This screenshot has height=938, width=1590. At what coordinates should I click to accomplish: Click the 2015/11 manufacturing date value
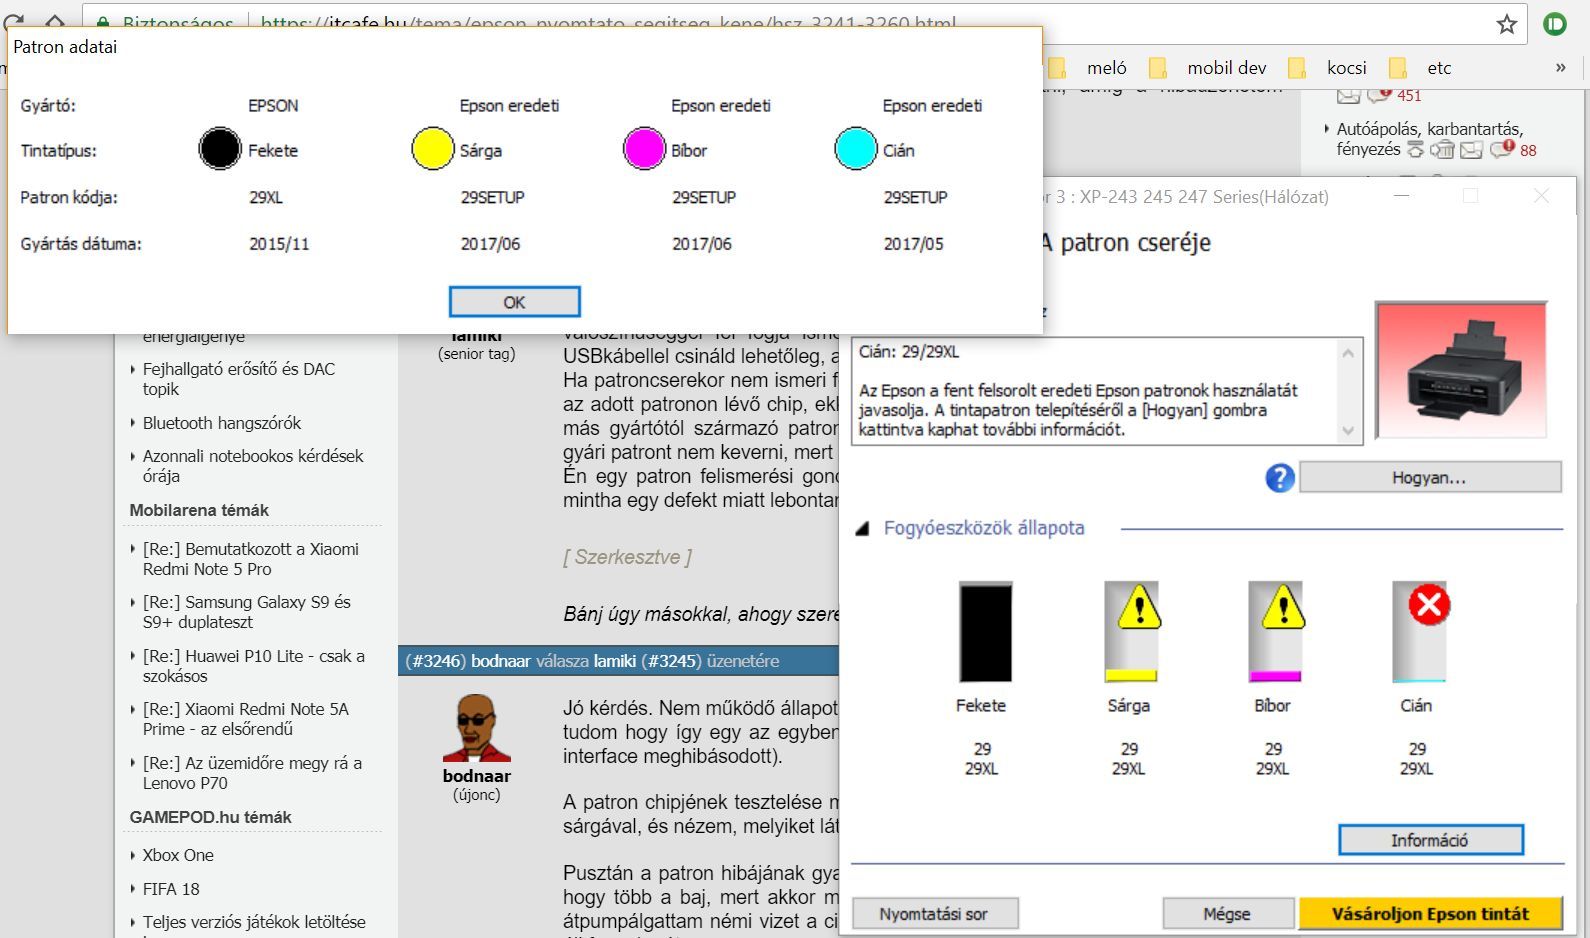279,244
